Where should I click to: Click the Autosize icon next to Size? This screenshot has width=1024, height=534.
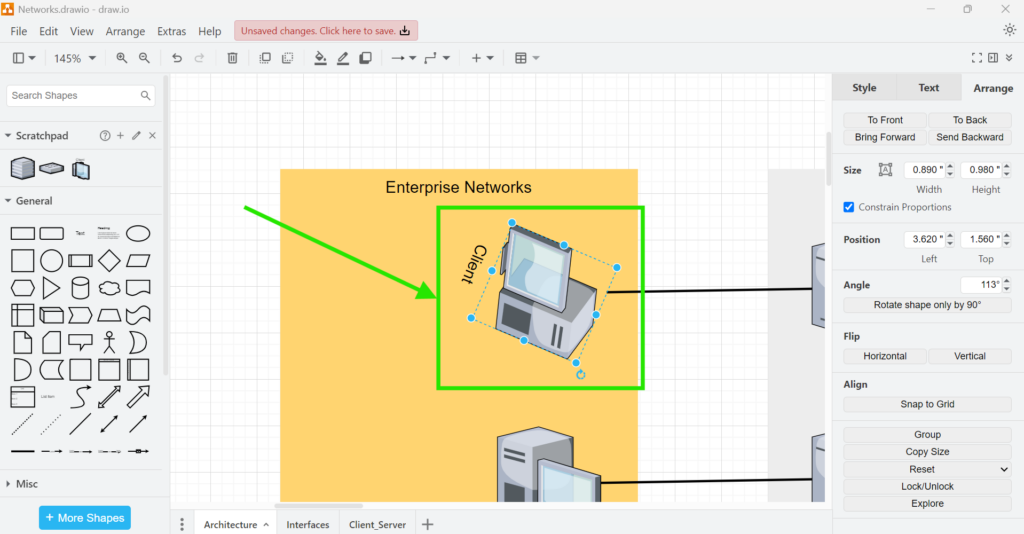pos(886,170)
